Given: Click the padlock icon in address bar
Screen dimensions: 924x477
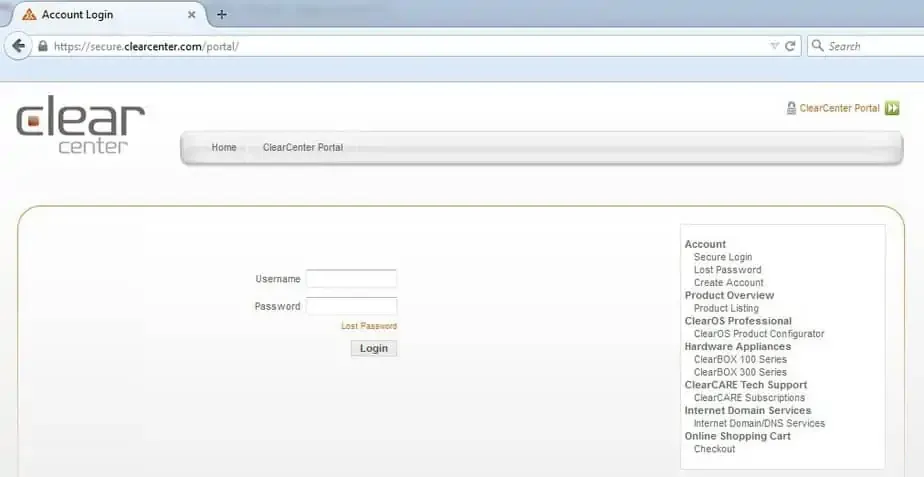Looking at the screenshot, I should (x=42, y=46).
